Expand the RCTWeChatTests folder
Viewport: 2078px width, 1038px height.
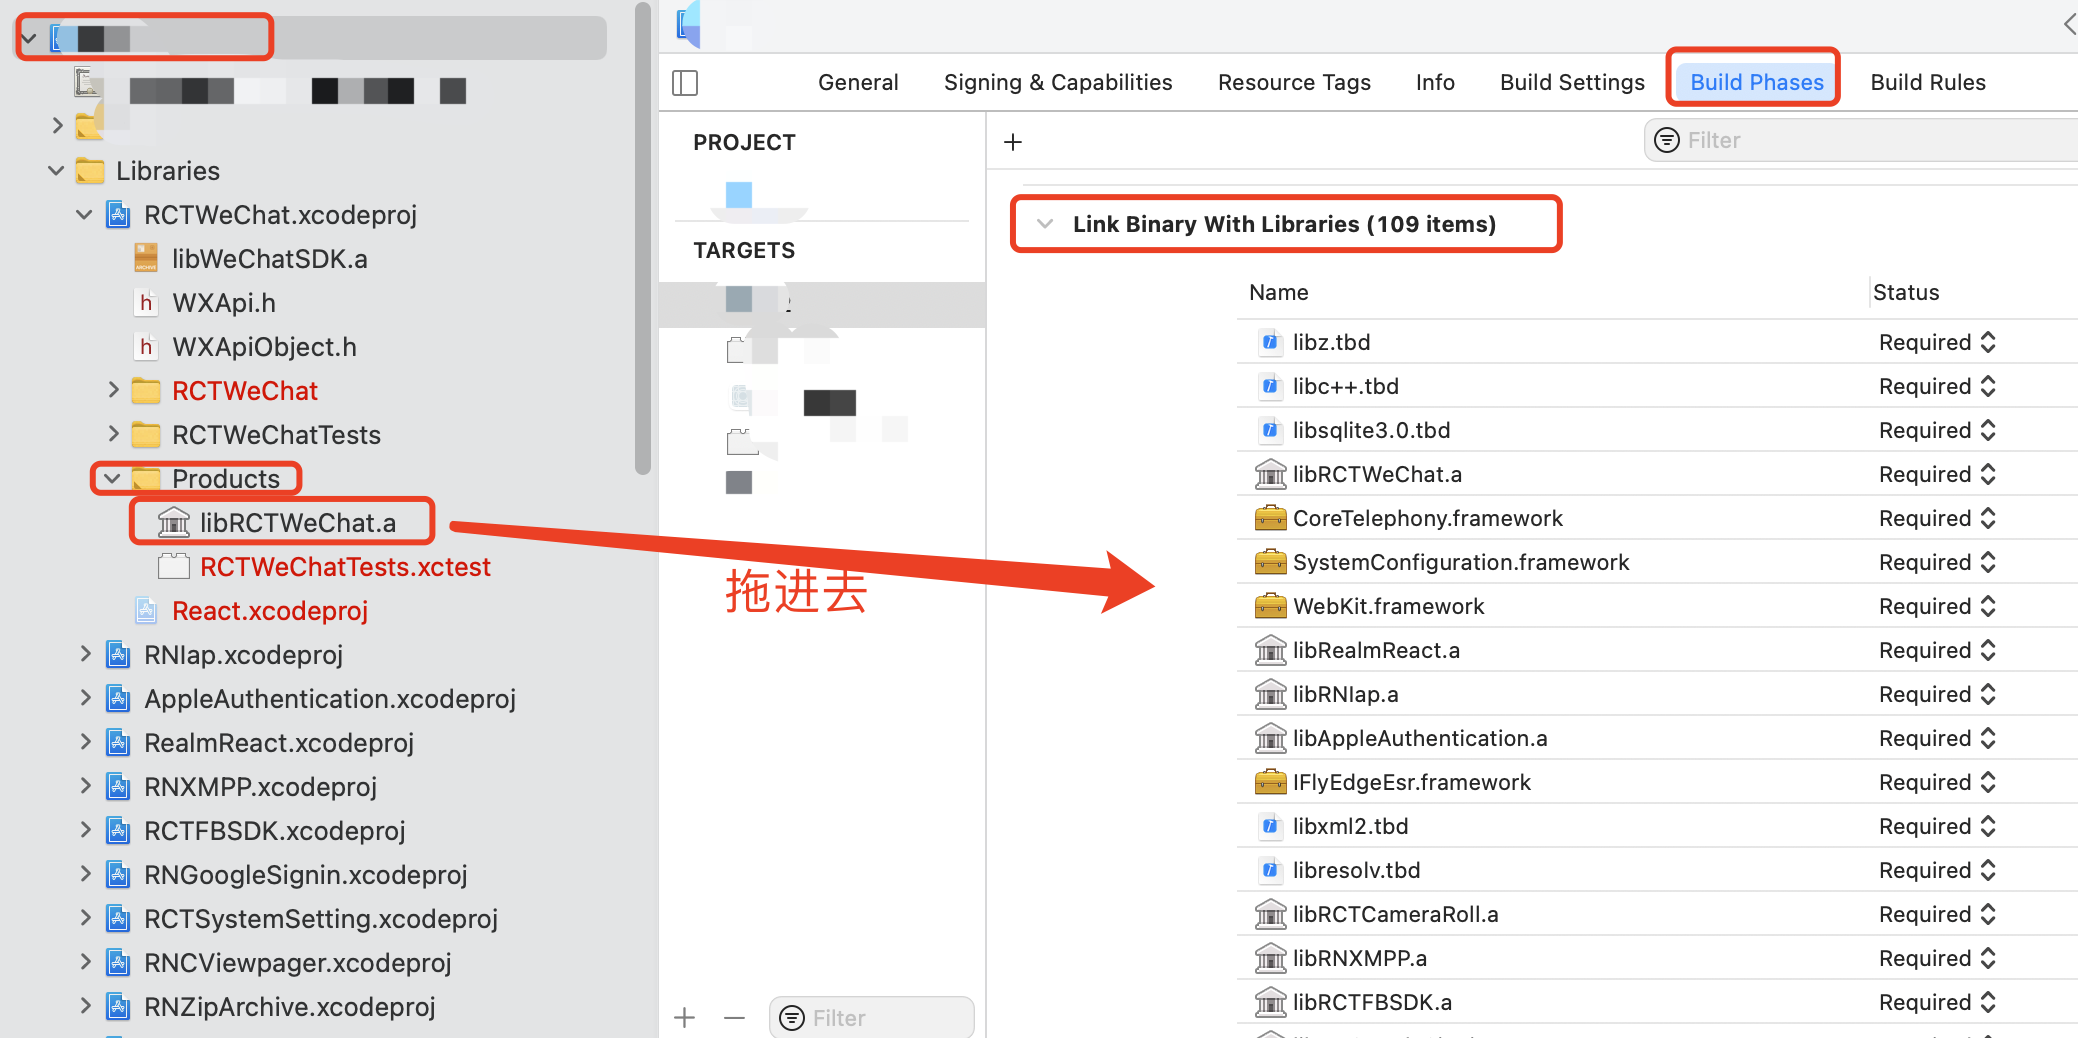[113, 434]
